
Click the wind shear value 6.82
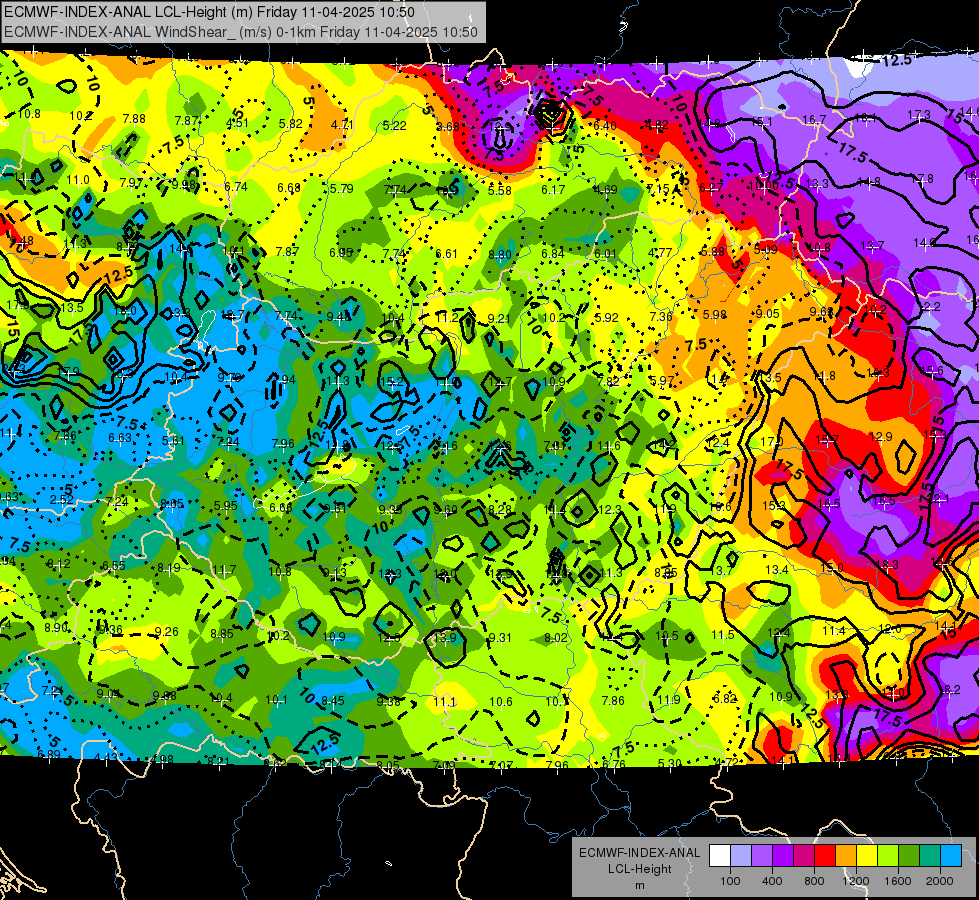[725, 699]
